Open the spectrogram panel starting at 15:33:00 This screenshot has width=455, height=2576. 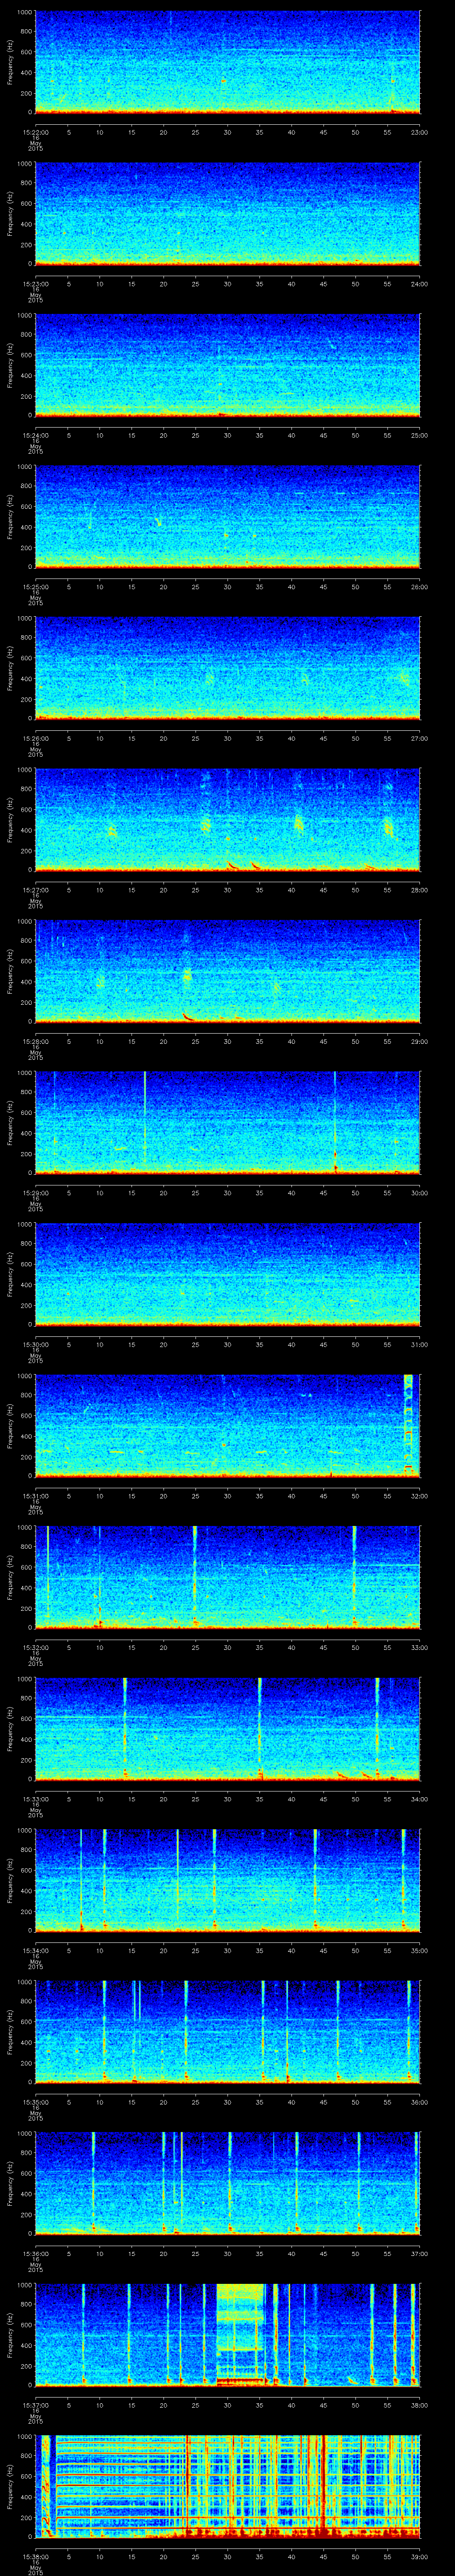pyautogui.click(x=228, y=1728)
